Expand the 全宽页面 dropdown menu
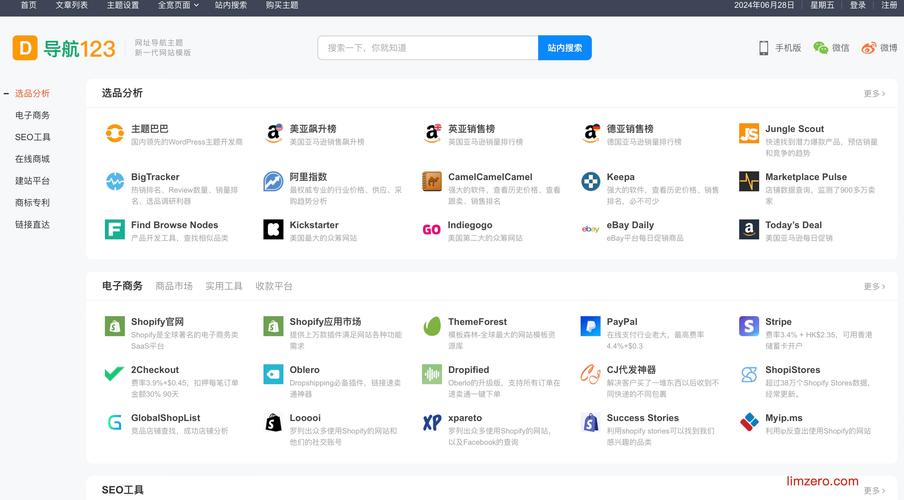The image size is (904, 500). (178, 5)
